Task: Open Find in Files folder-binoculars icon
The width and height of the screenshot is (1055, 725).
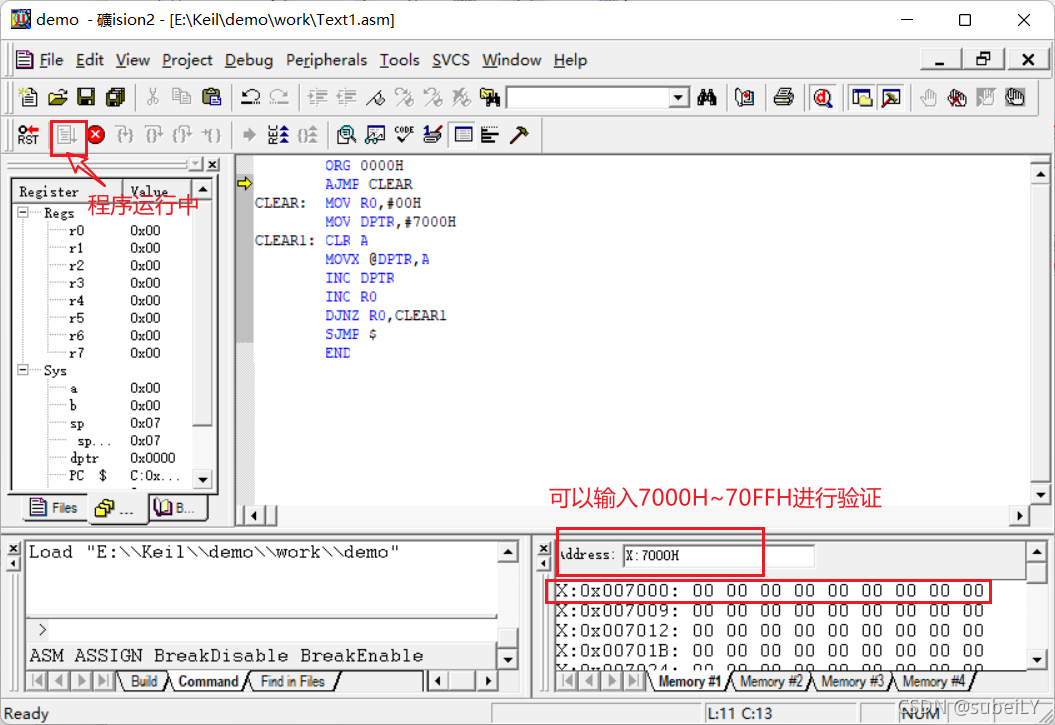Action: tap(490, 98)
